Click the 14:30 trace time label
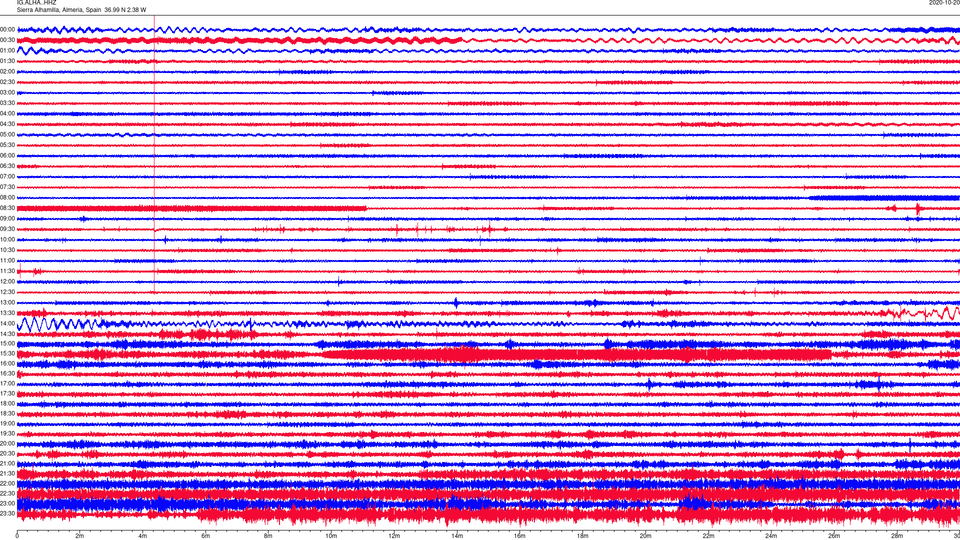Viewport: 960px width, 540px height. (8, 334)
